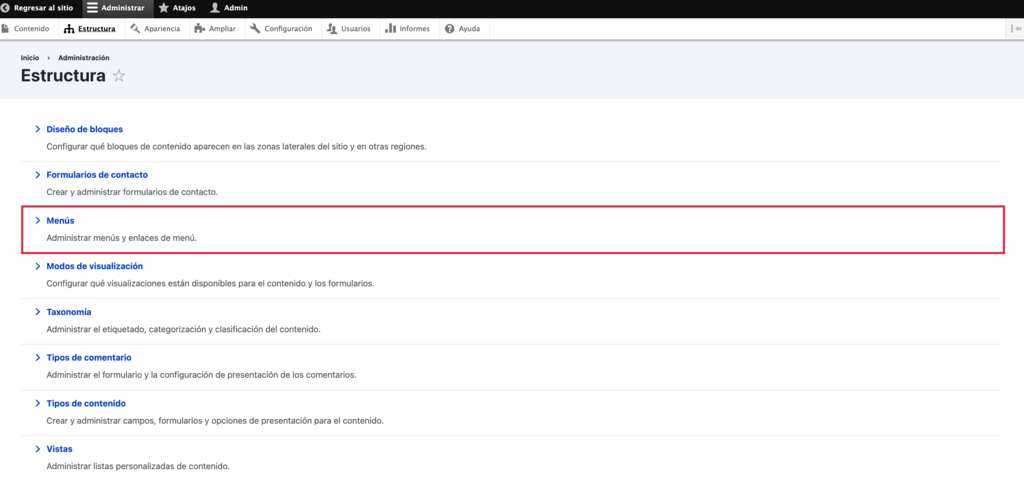The height and width of the screenshot is (481, 1024).
Task: Expand chevron beside Tipos de contenido
Action: coord(38,403)
